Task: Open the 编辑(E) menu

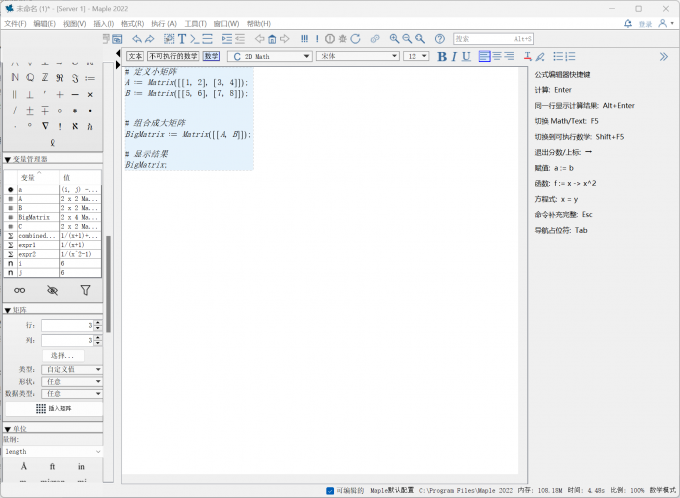Action: [45, 23]
